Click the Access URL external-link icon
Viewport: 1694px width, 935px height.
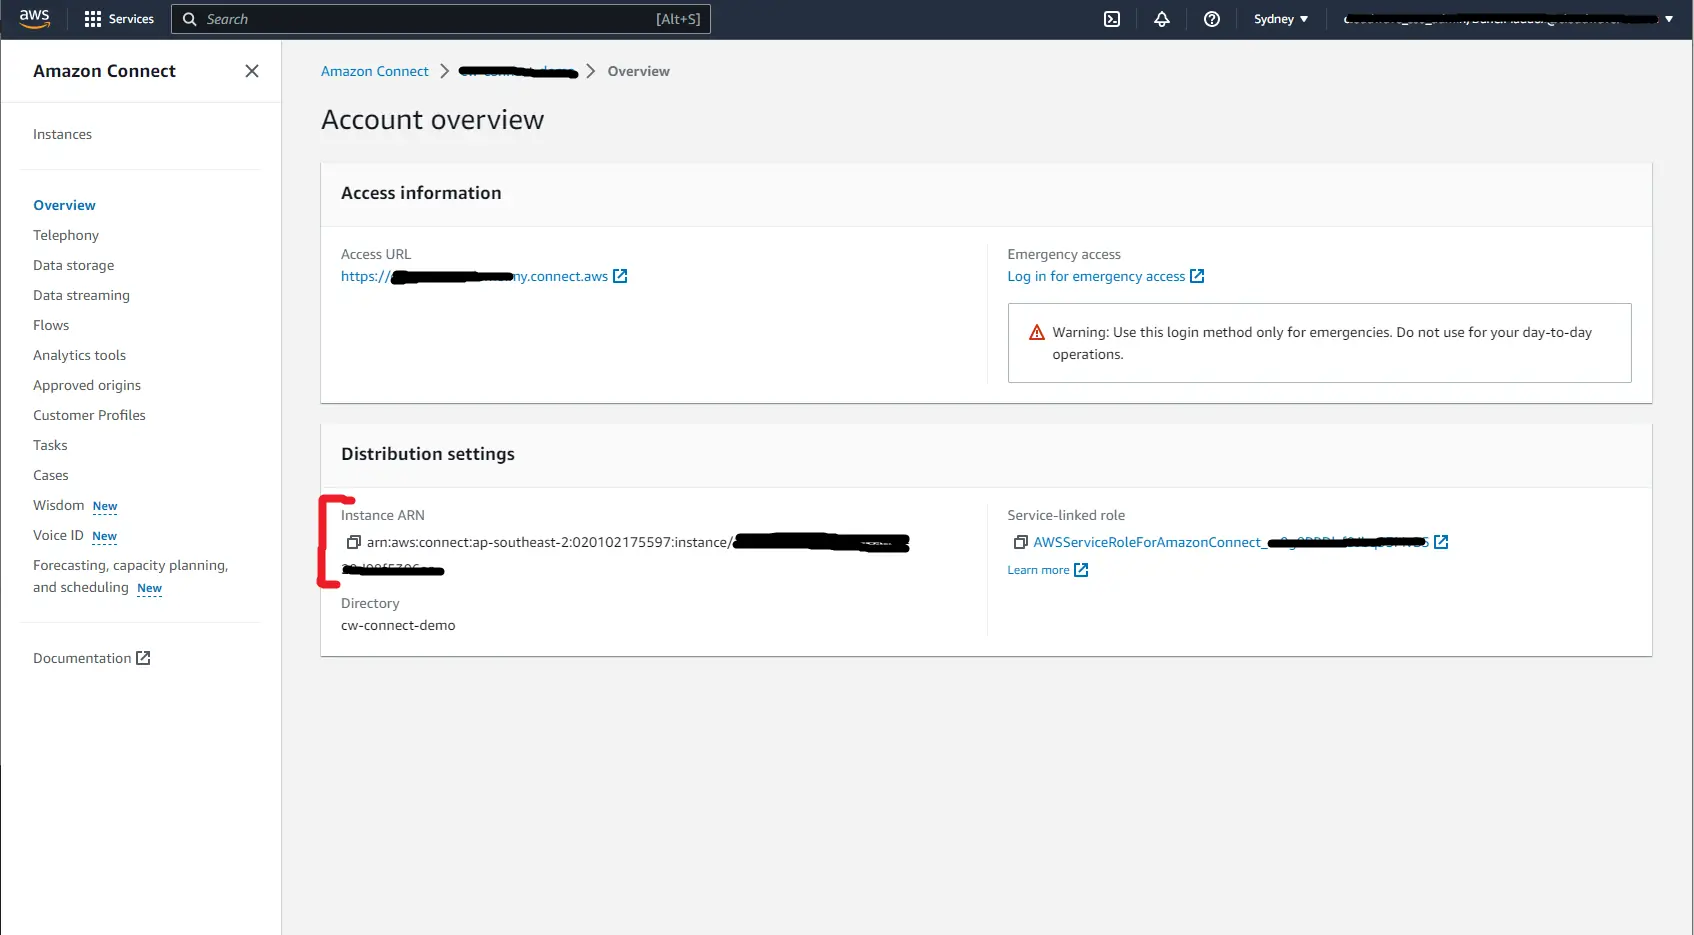click(620, 276)
